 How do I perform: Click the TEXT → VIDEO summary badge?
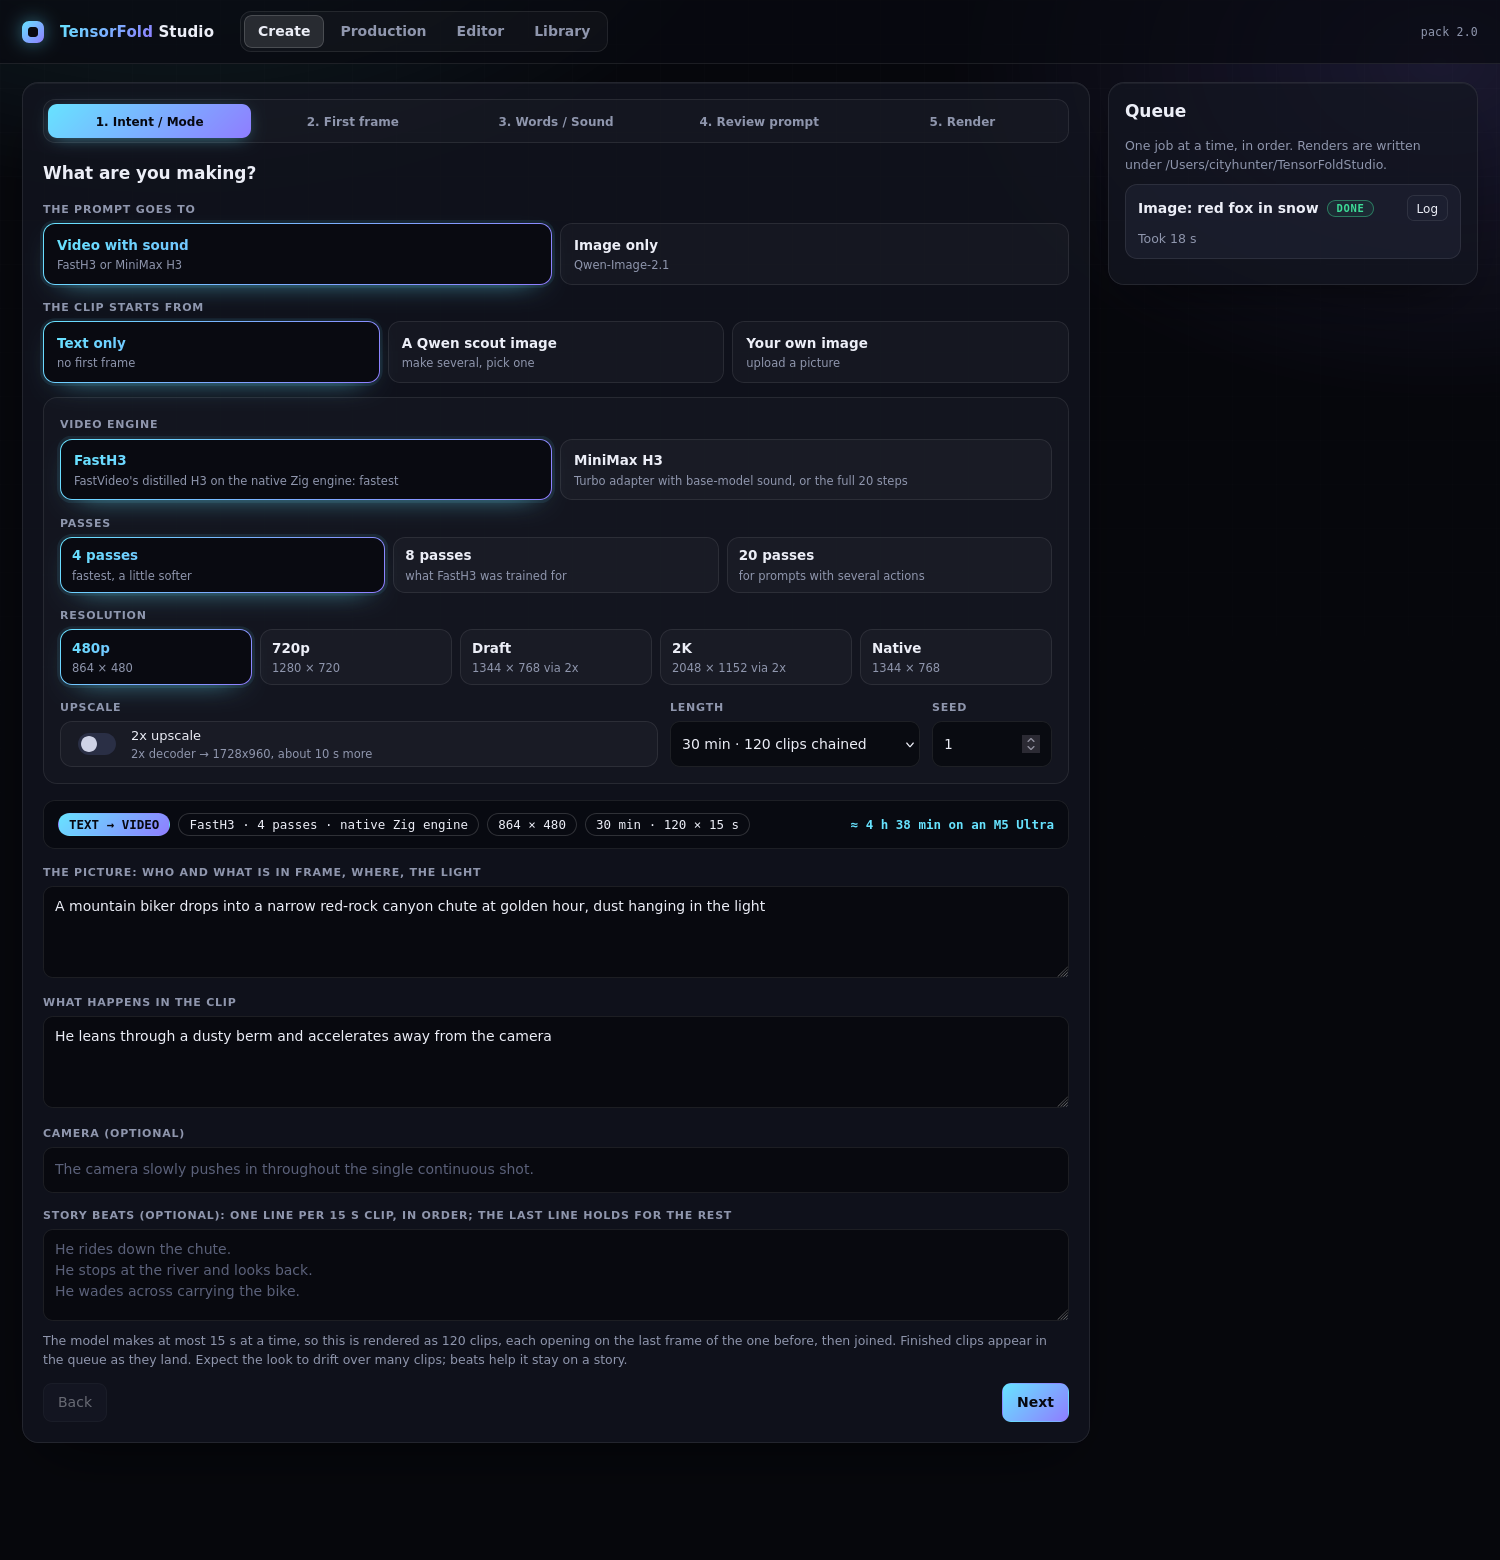pos(114,825)
